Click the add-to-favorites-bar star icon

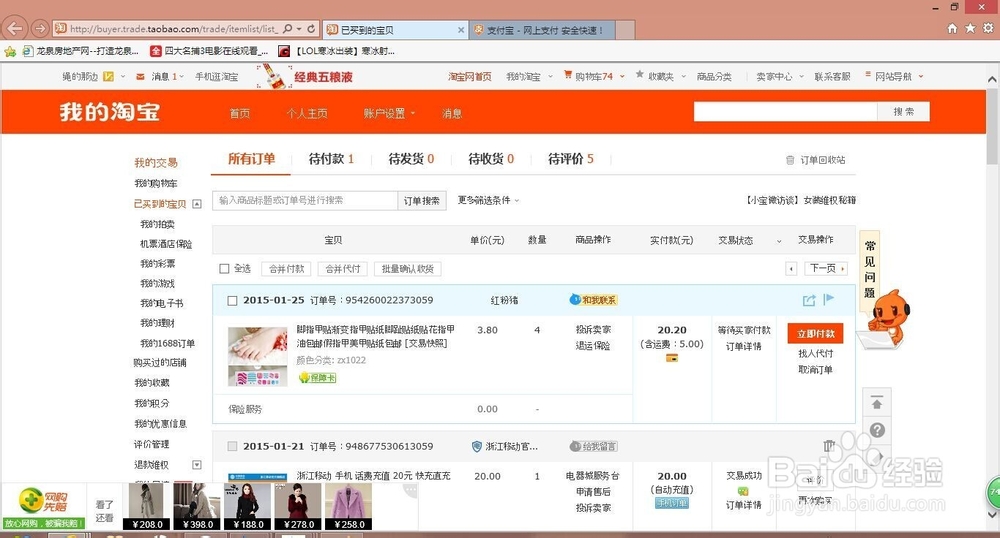(10, 52)
